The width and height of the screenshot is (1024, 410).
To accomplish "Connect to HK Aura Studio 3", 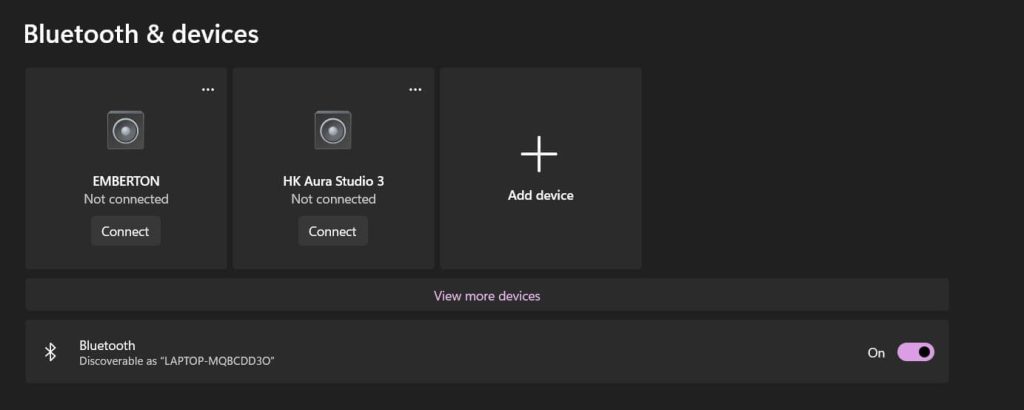I will pos(333,231).
